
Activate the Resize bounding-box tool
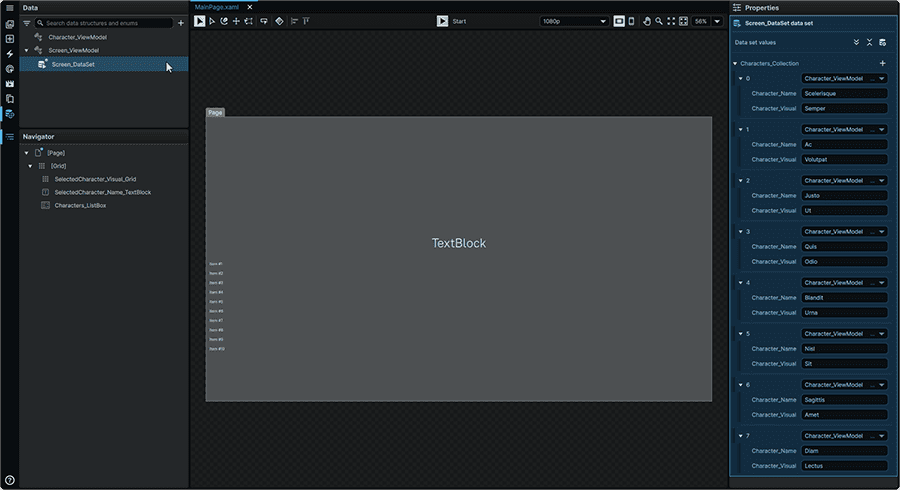point(249,21)
